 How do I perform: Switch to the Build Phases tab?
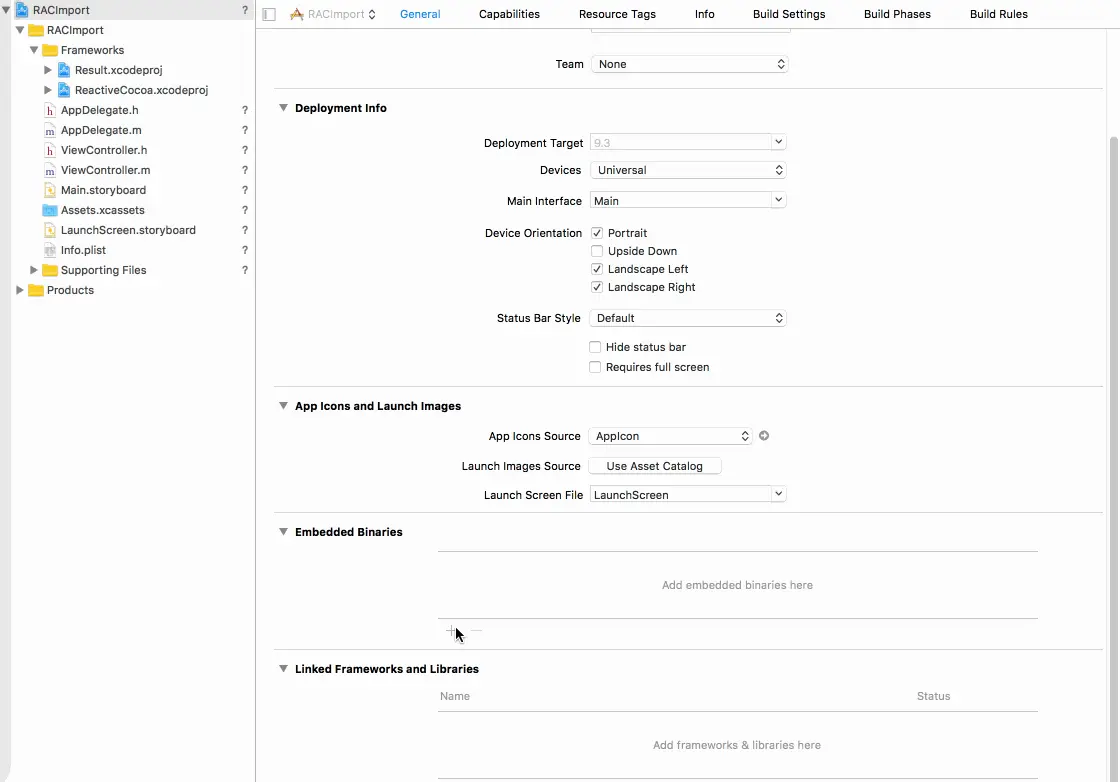pyautogui.click(x=897, y=14)
